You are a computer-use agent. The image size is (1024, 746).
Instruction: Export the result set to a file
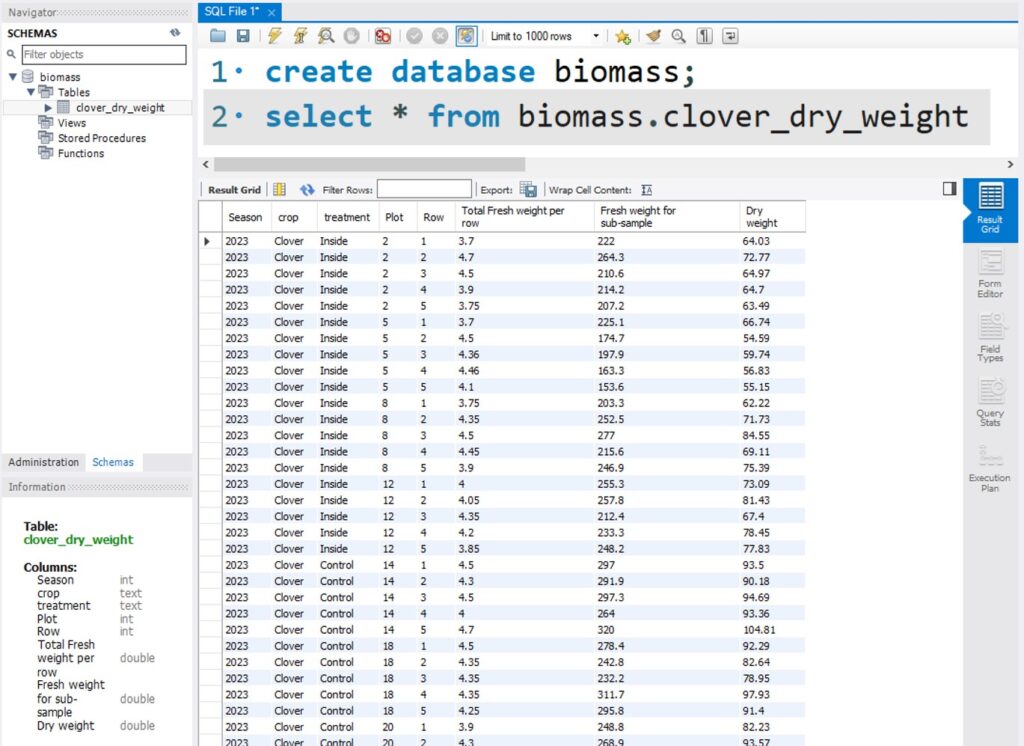(528, 189)
